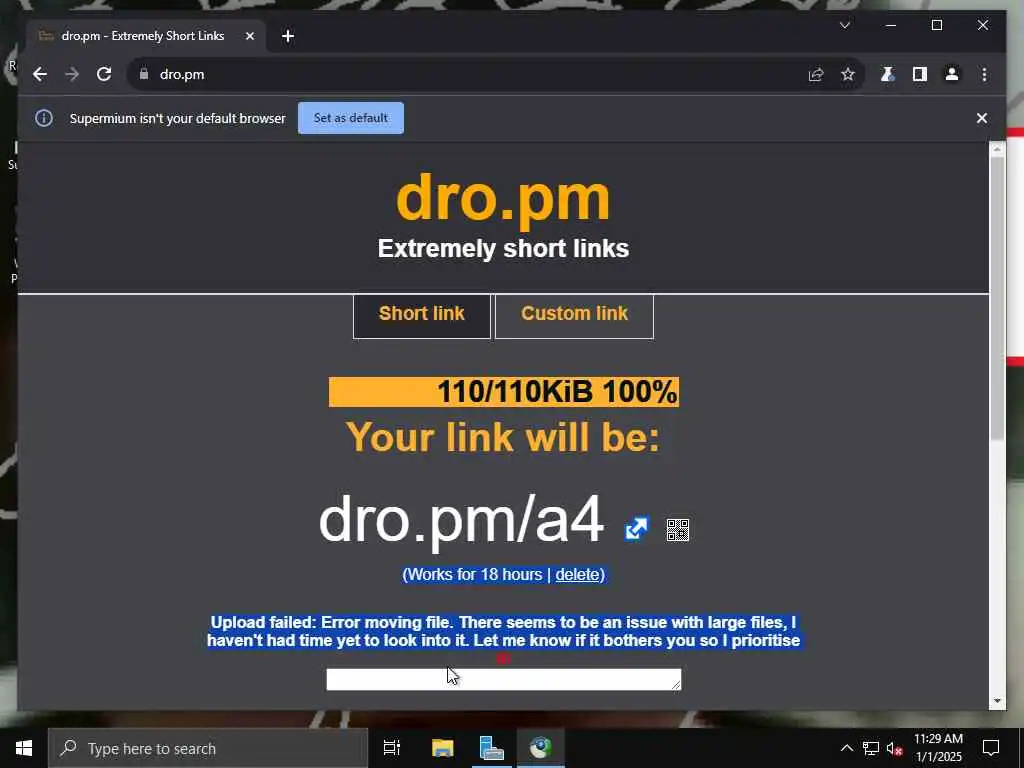Expand the tab search chevron
Viewport: 1024px width, 768px height.
844,25
